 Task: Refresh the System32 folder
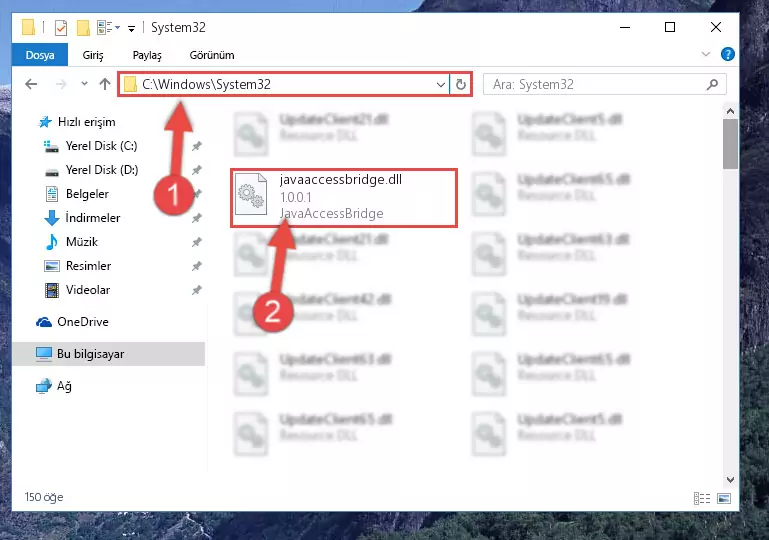pyautogui.click(x=461, y=84)
